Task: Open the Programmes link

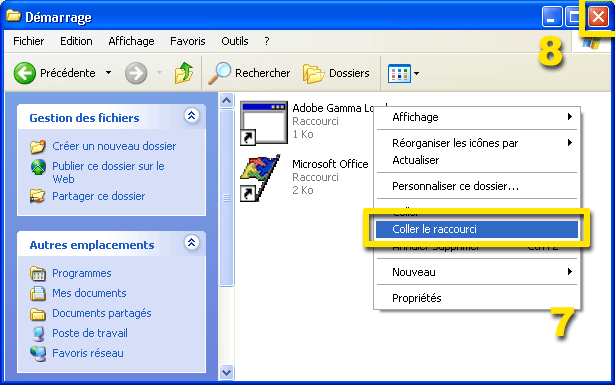Action: click(x=82, y=273)
